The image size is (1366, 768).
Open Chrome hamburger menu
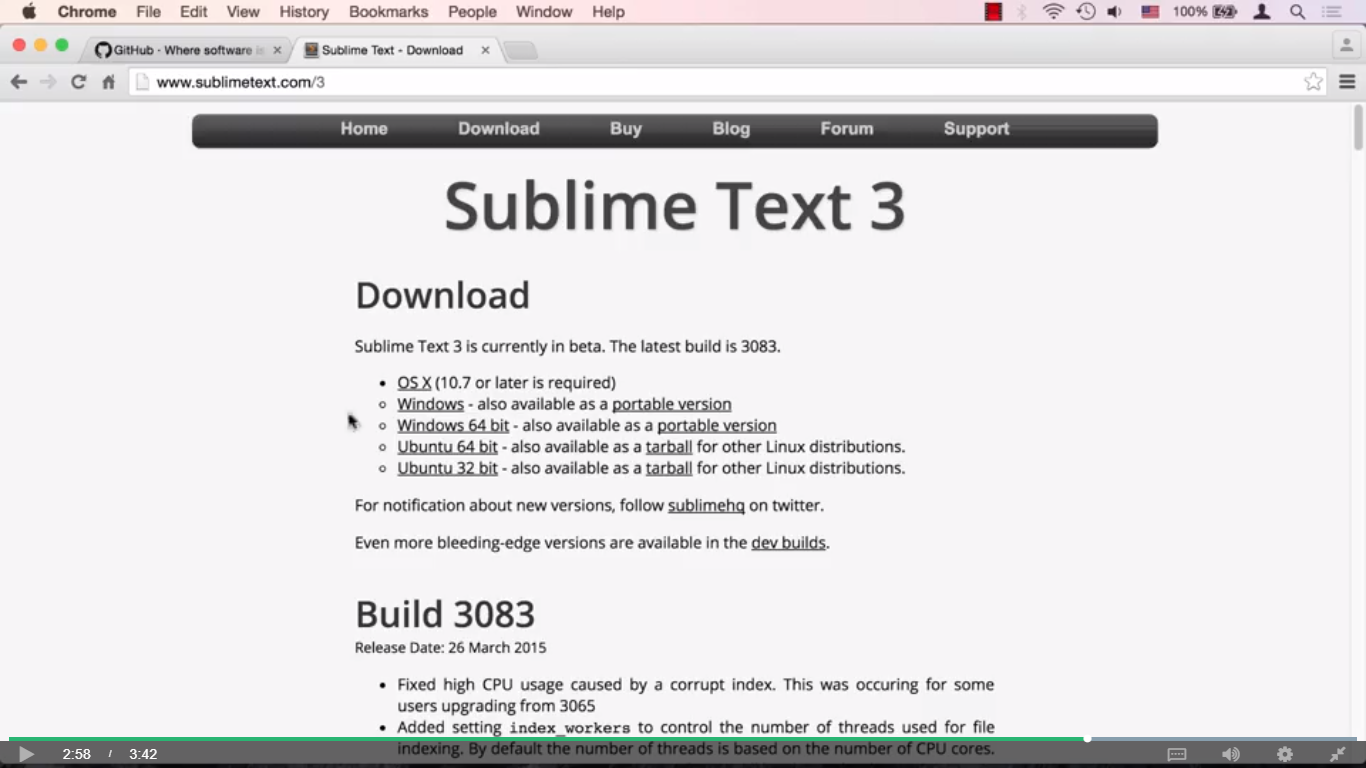pos(1347,82)
